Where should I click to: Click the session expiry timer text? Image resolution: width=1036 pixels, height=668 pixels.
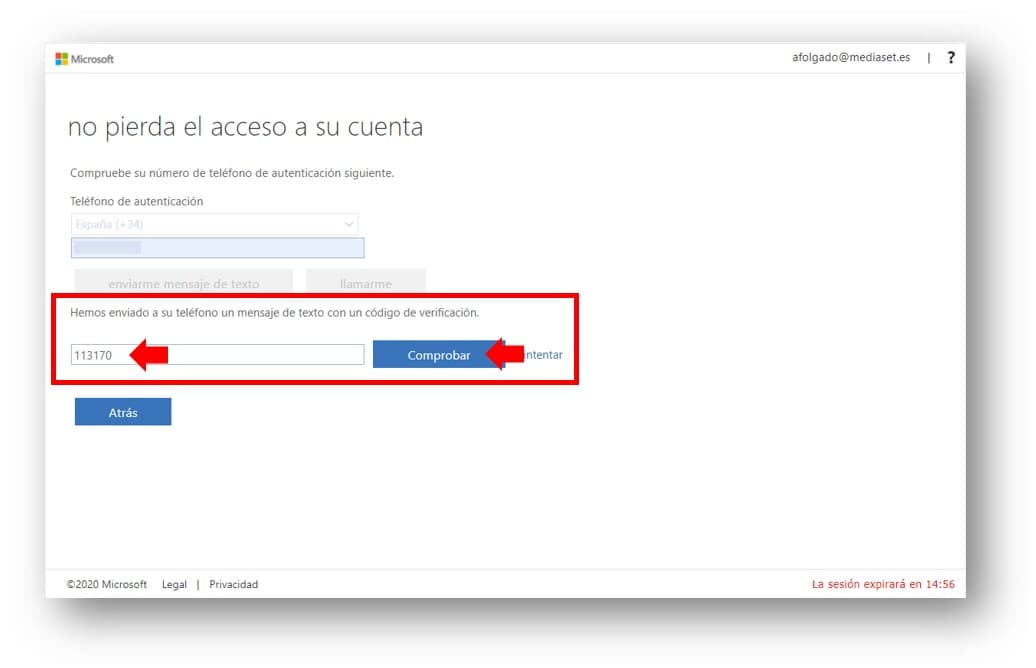(882, 584)
